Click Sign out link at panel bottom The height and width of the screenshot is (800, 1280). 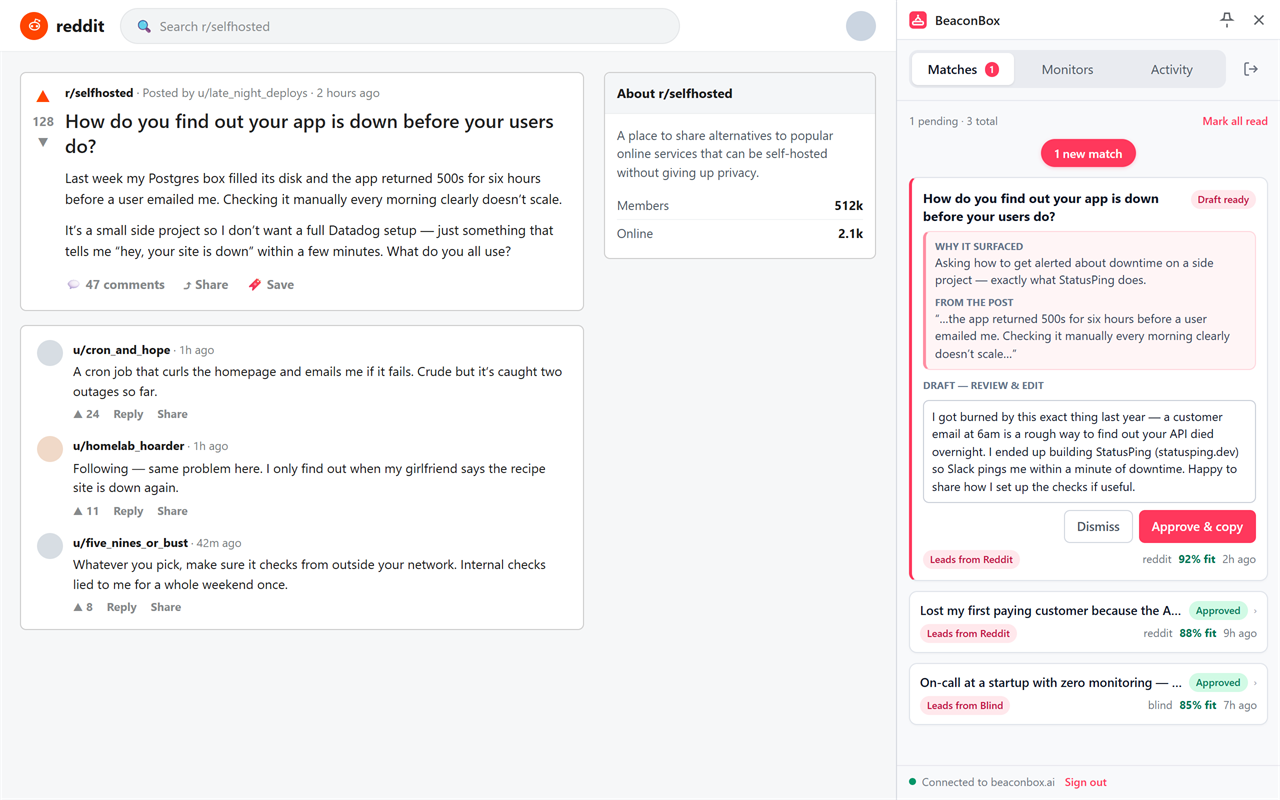click(1085, 782)
